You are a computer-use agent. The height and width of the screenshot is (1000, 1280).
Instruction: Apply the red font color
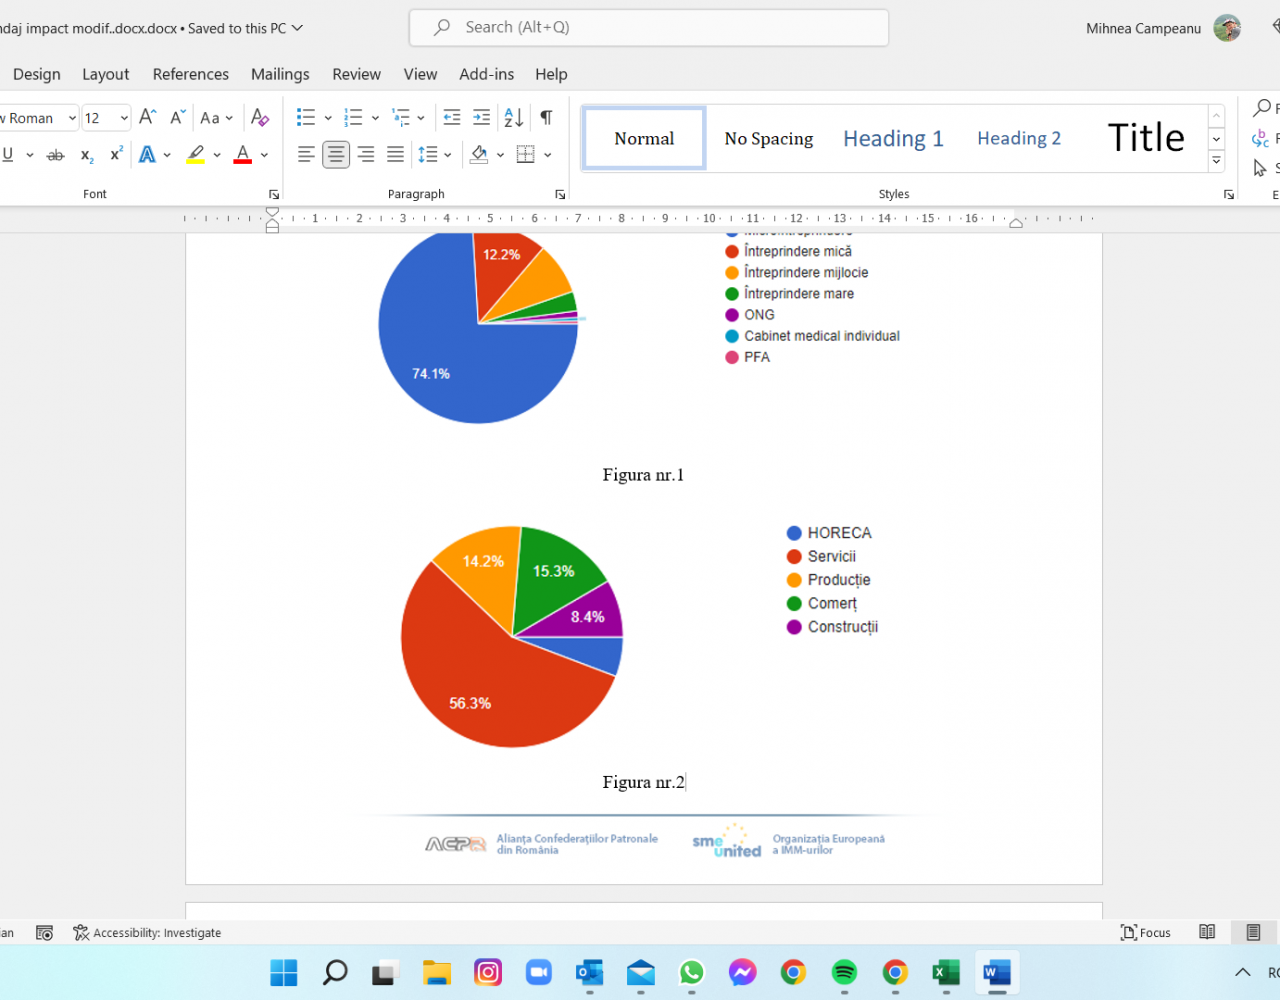click(242, 155)
